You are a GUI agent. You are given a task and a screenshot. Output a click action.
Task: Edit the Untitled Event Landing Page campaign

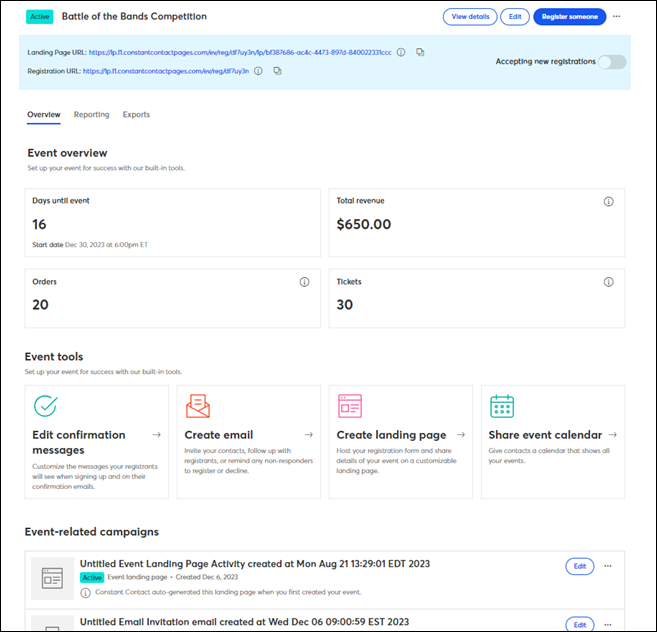pyautogui.click(x=580, y=566)
